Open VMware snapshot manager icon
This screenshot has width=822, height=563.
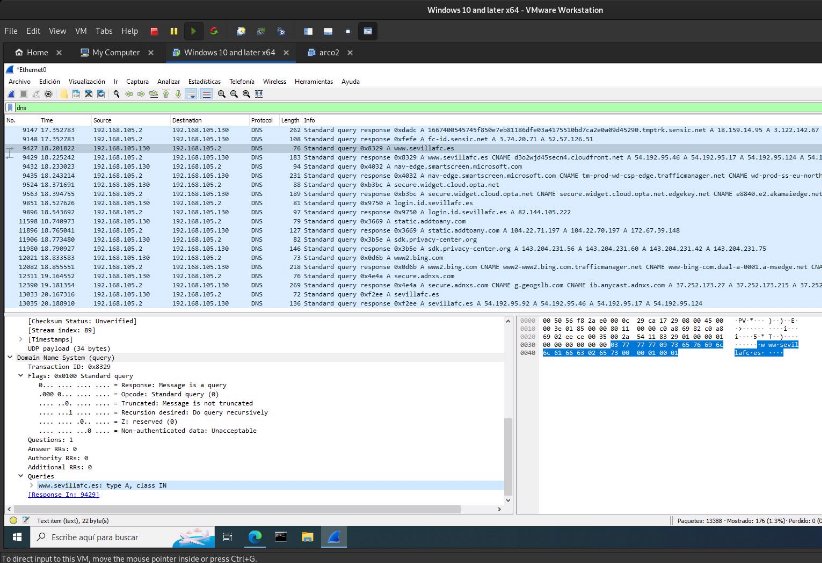coord(281,31)
